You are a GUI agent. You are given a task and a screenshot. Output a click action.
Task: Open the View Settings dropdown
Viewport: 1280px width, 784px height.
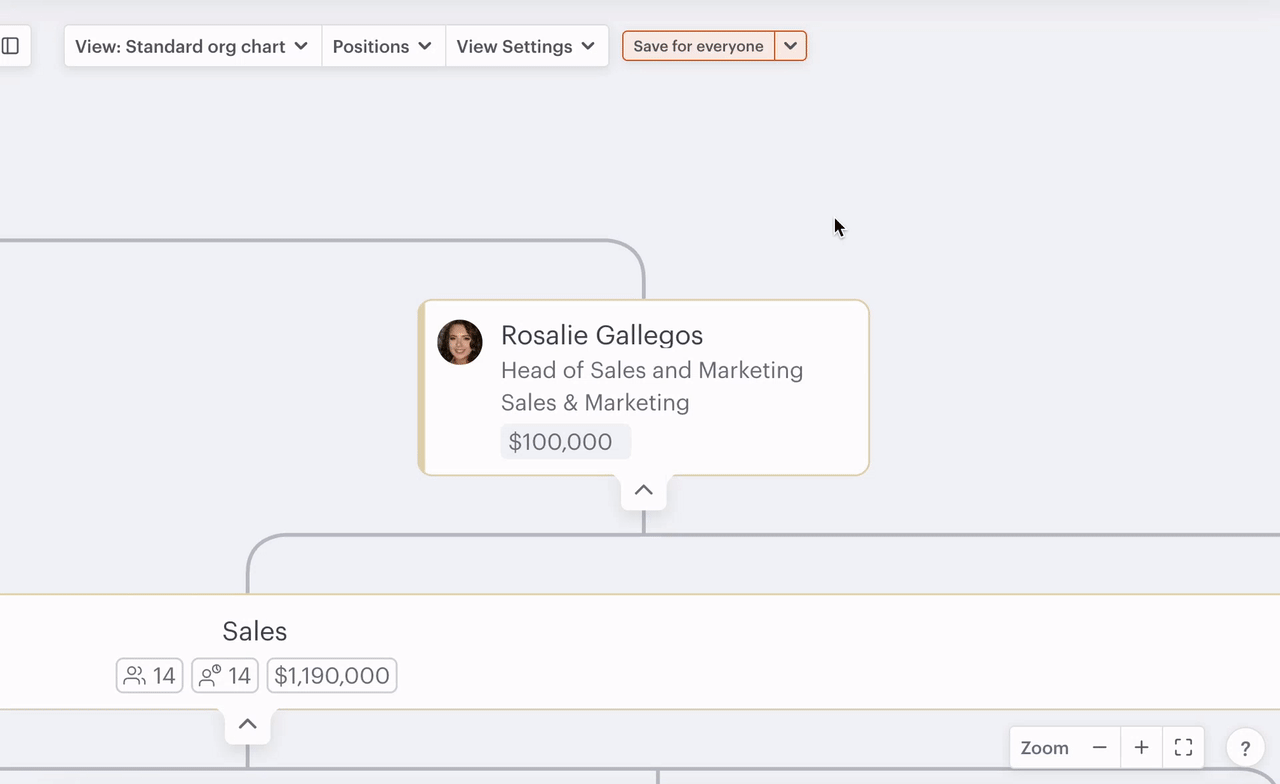pyautogui.click(x=527, y=45)
